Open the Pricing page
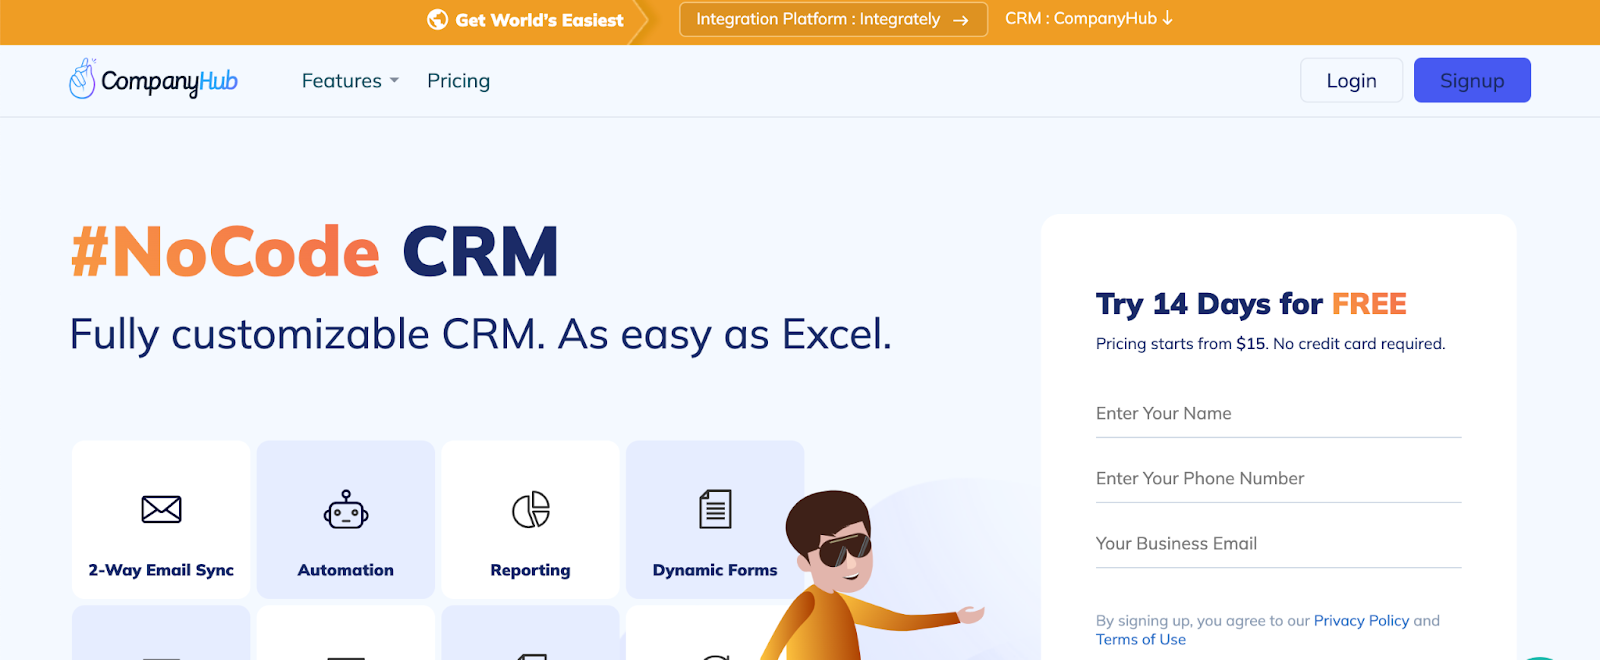The width and height of the screenshot is (1600, 660). [x=458, y=81]
